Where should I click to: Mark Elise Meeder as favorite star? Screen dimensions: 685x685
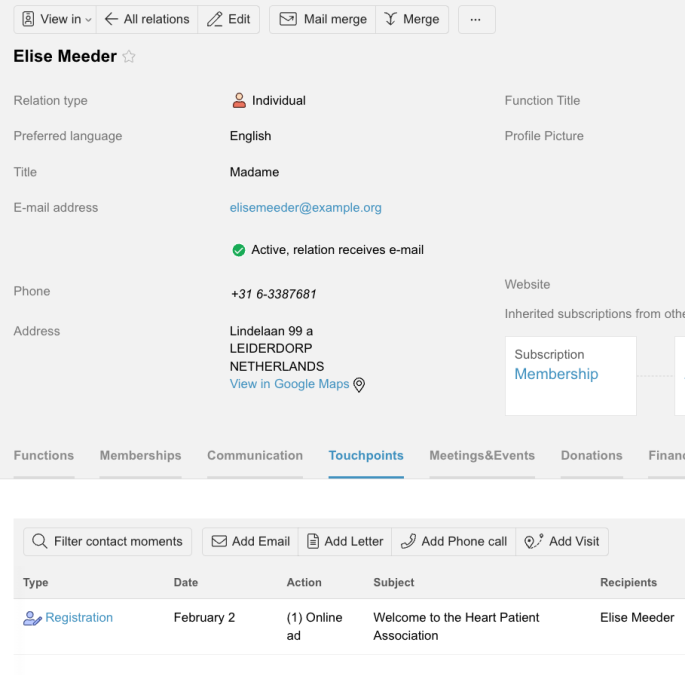[129, 56]
